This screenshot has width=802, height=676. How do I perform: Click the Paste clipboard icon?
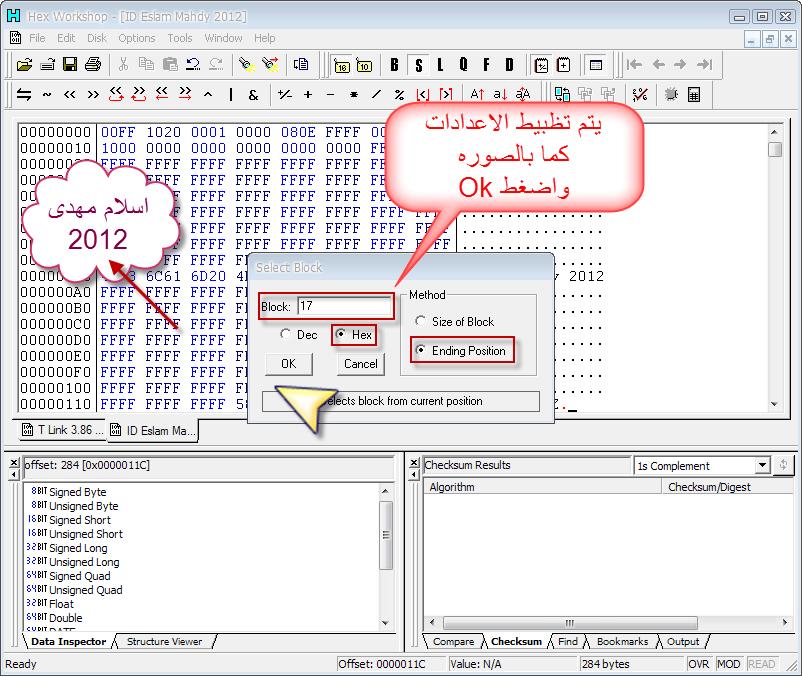pos(170,64)
